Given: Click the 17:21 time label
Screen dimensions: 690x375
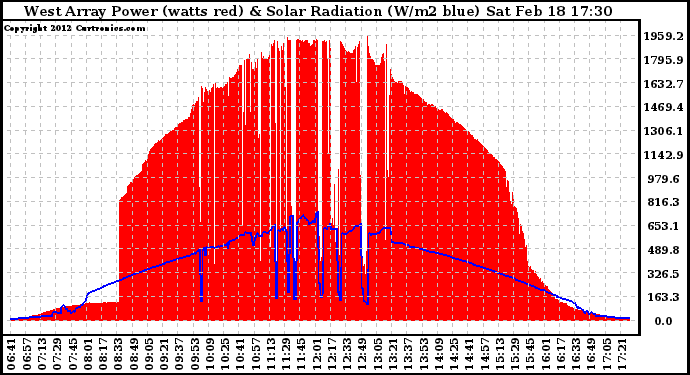Looking at the screenshot, I should coord(622,354).
